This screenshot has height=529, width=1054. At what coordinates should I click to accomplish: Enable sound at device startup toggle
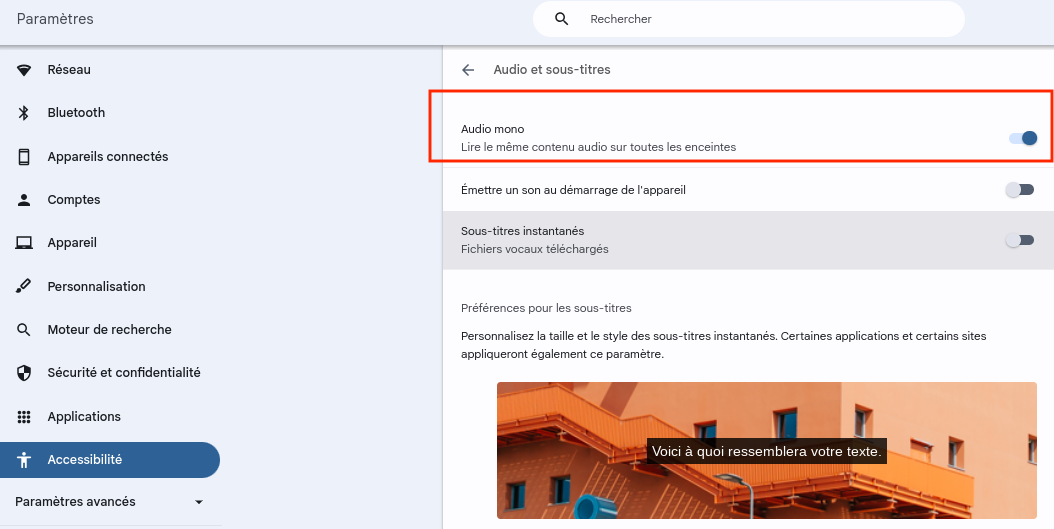(1019, 190)
